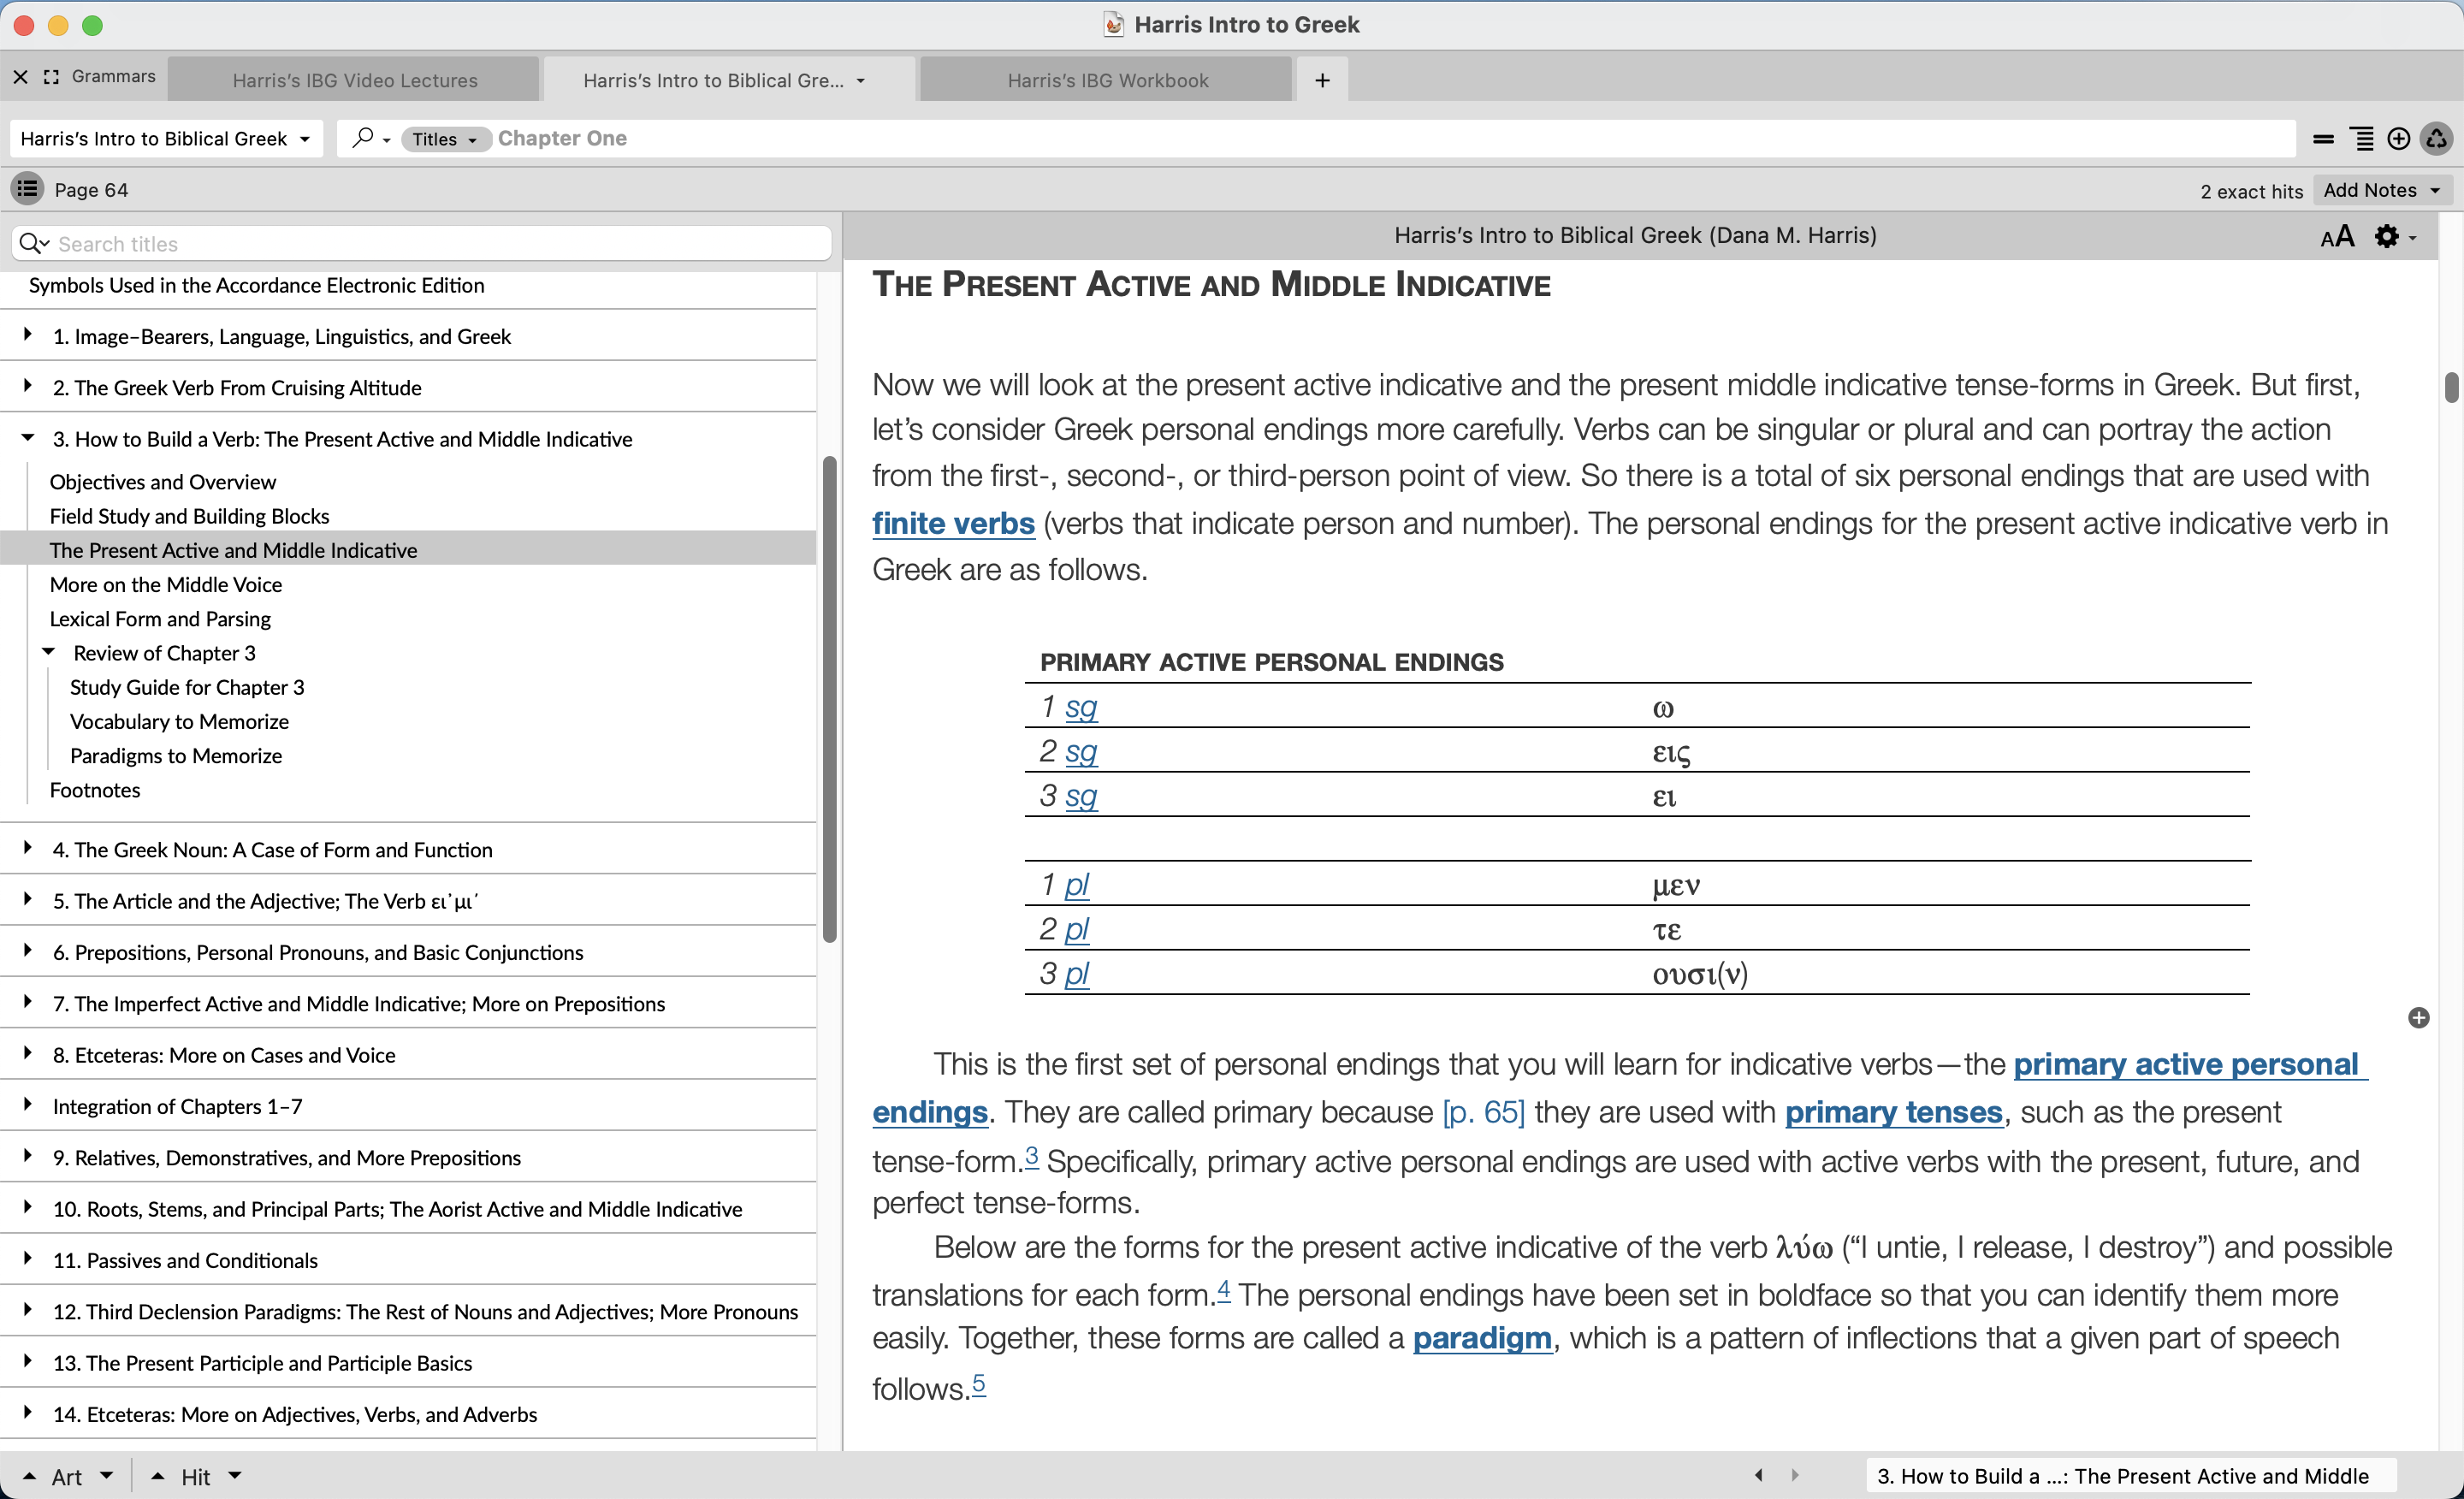Open the AA text size control
The height and width of the screenshot is (1499, 2464).
[2336, 237]
